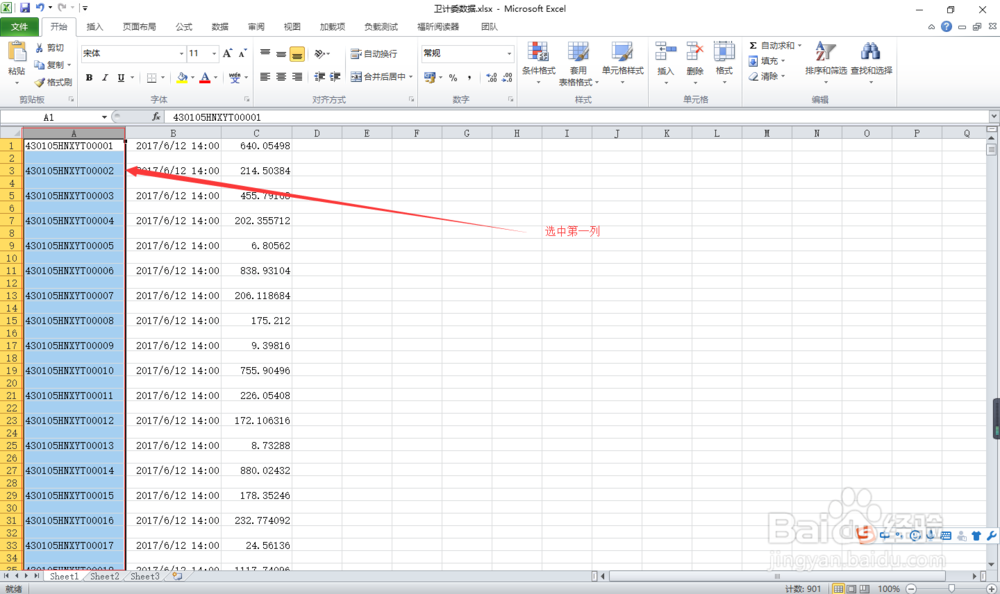Click the Help question mark icon
Viewport: 1000px width, 594px height.
(946, 27)
